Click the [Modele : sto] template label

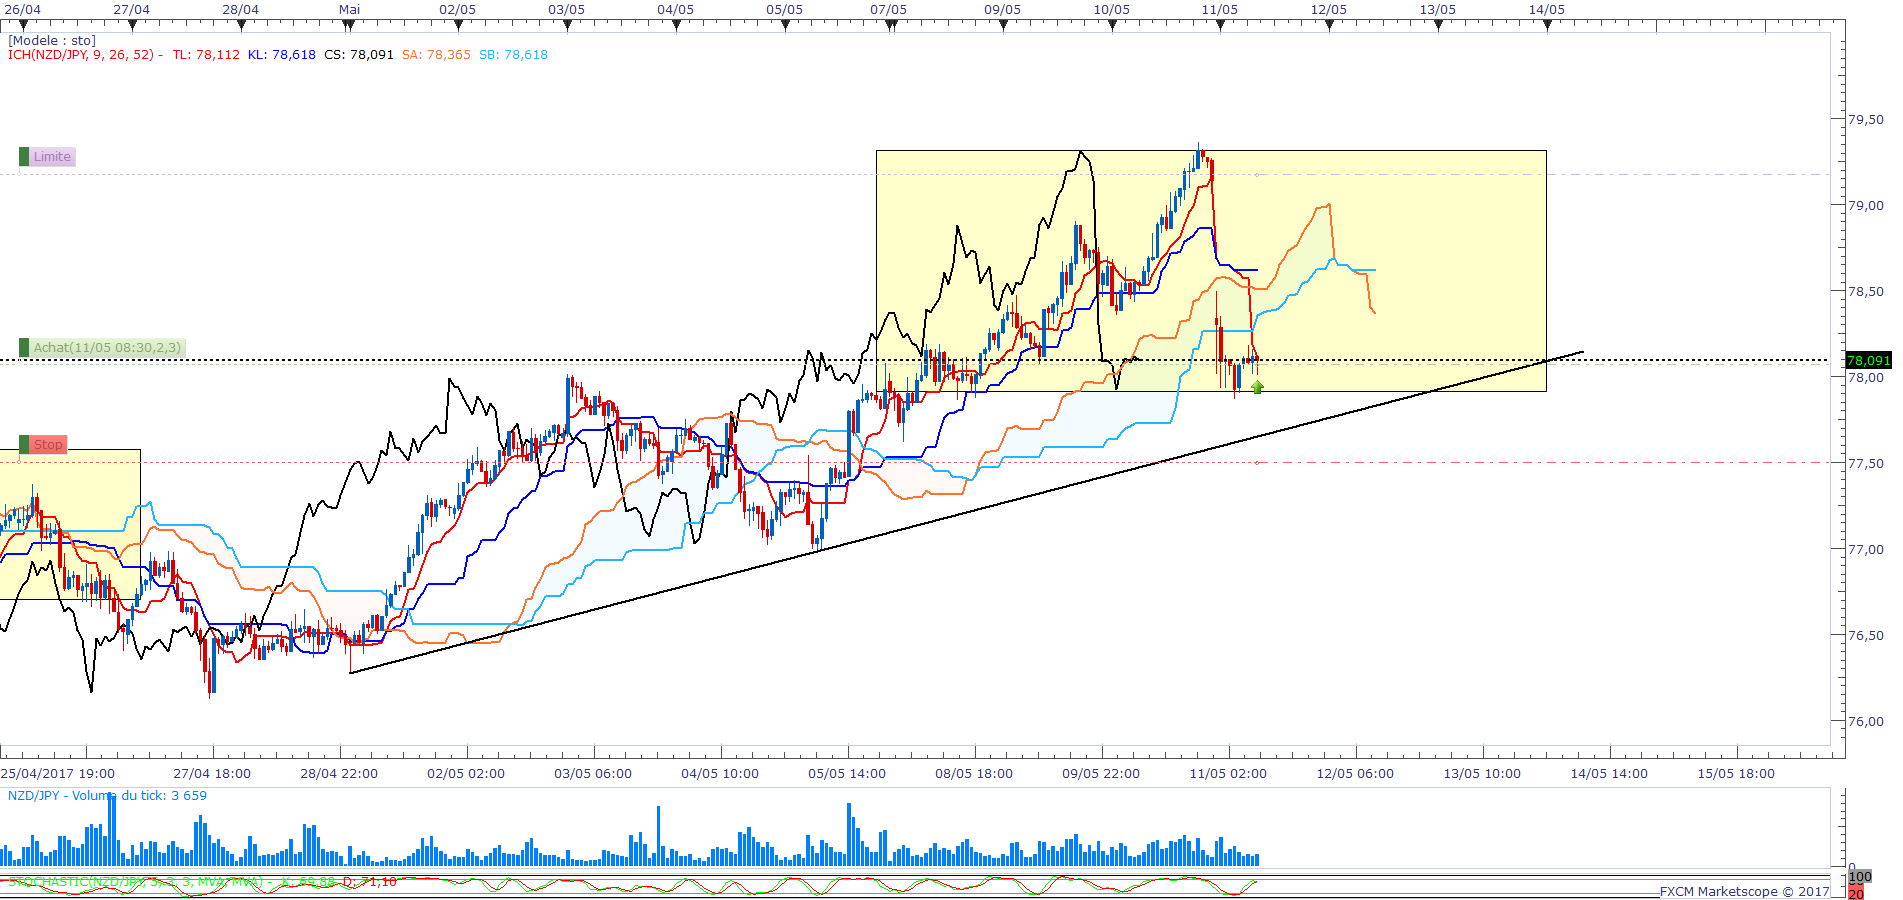coord(52,41)
